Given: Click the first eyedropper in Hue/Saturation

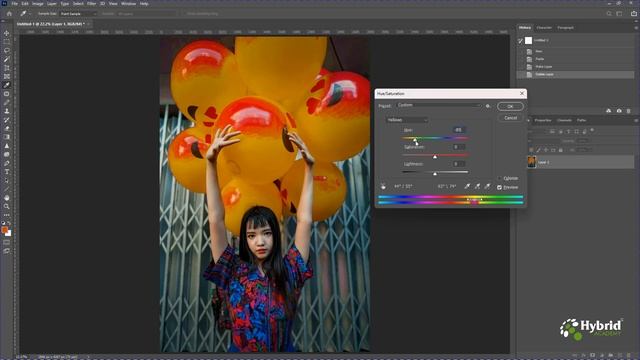Looking at the screenshot, I should tap(467, 186).
